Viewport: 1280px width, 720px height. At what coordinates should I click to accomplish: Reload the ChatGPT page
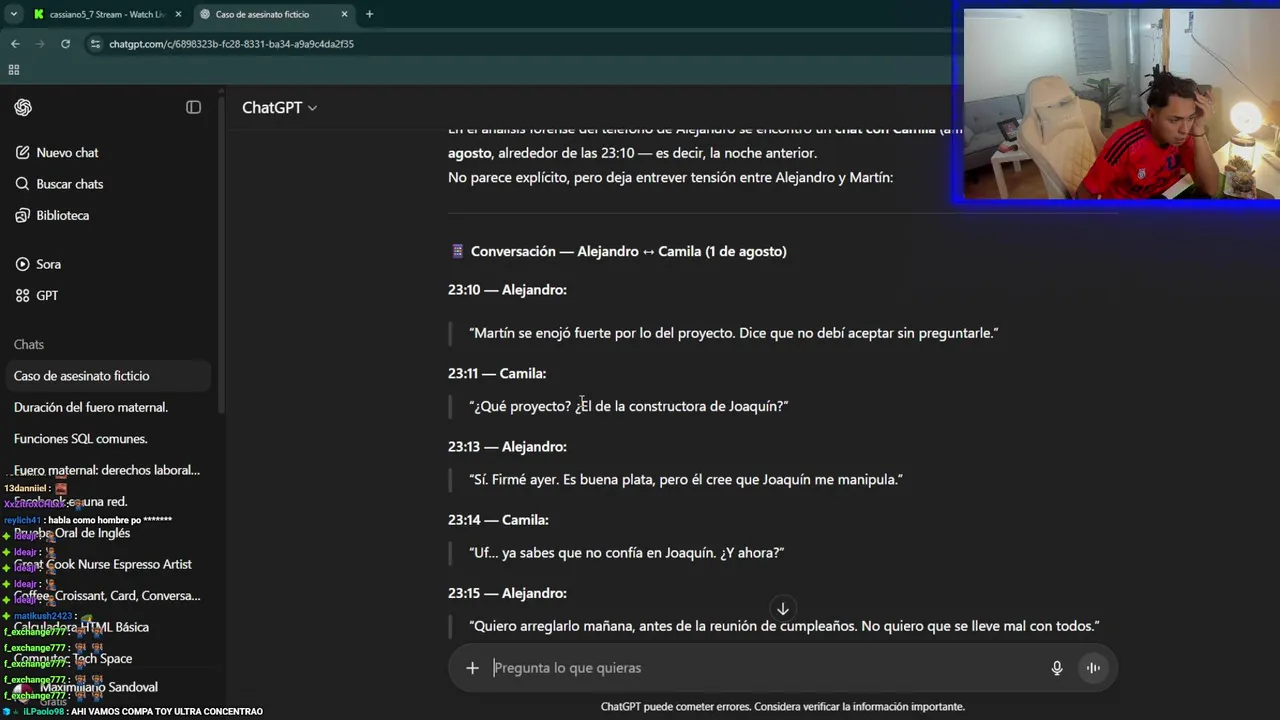point(65,44)
